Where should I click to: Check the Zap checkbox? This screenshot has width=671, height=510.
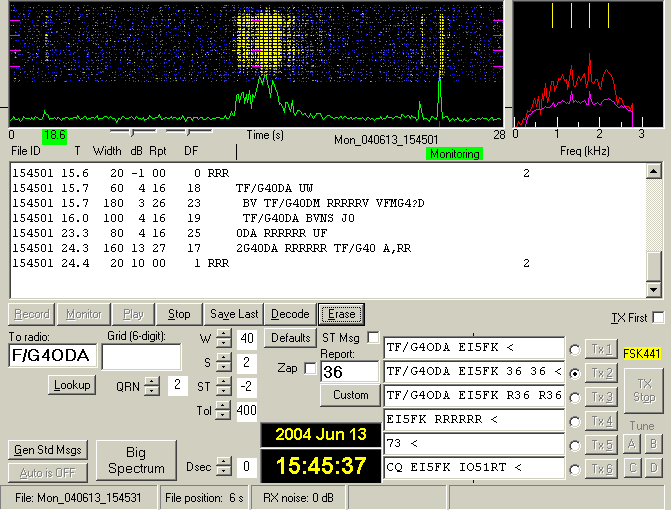pyautogui.click(x=310, y=368)
